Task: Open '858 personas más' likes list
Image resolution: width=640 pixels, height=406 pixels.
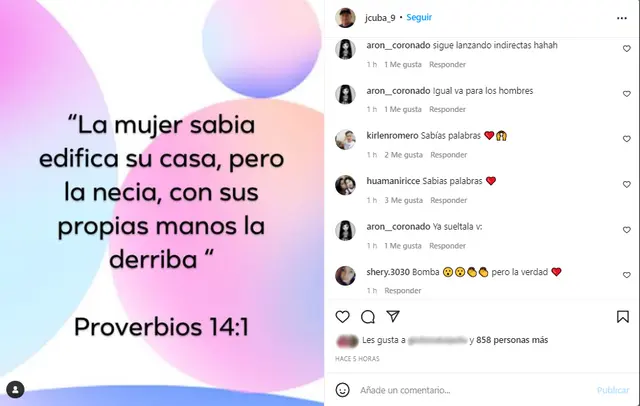Action: click(512, 340)
